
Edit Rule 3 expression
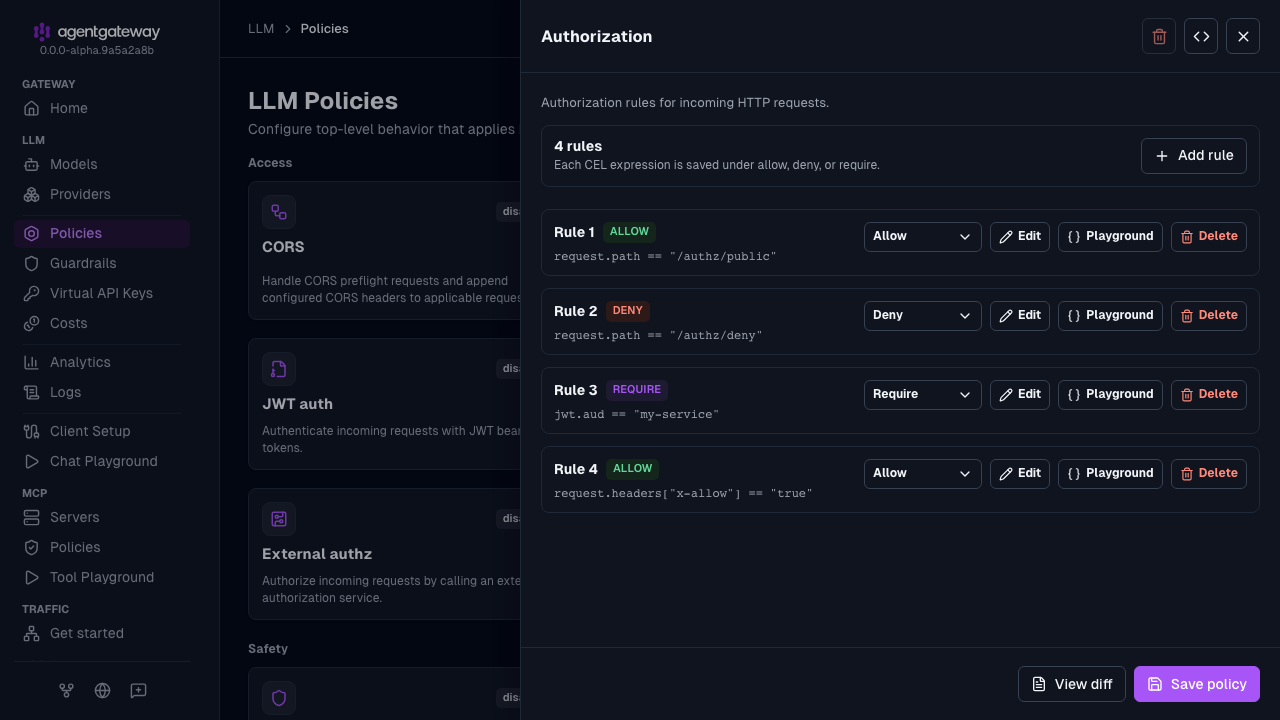(x=1020, y=395)
